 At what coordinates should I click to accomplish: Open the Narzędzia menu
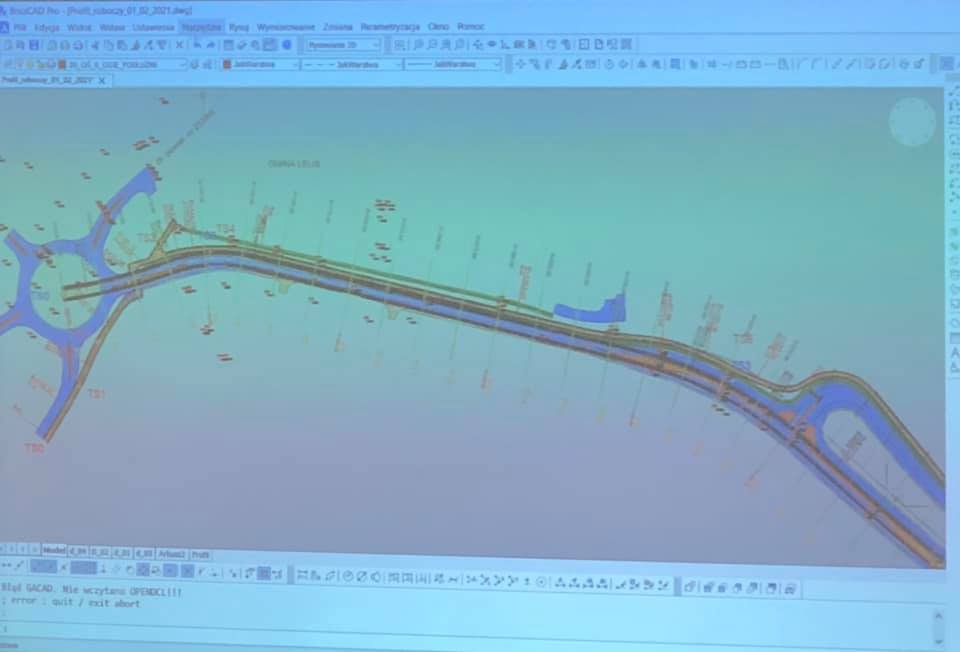pyautogui.click(x=202, y=27)
